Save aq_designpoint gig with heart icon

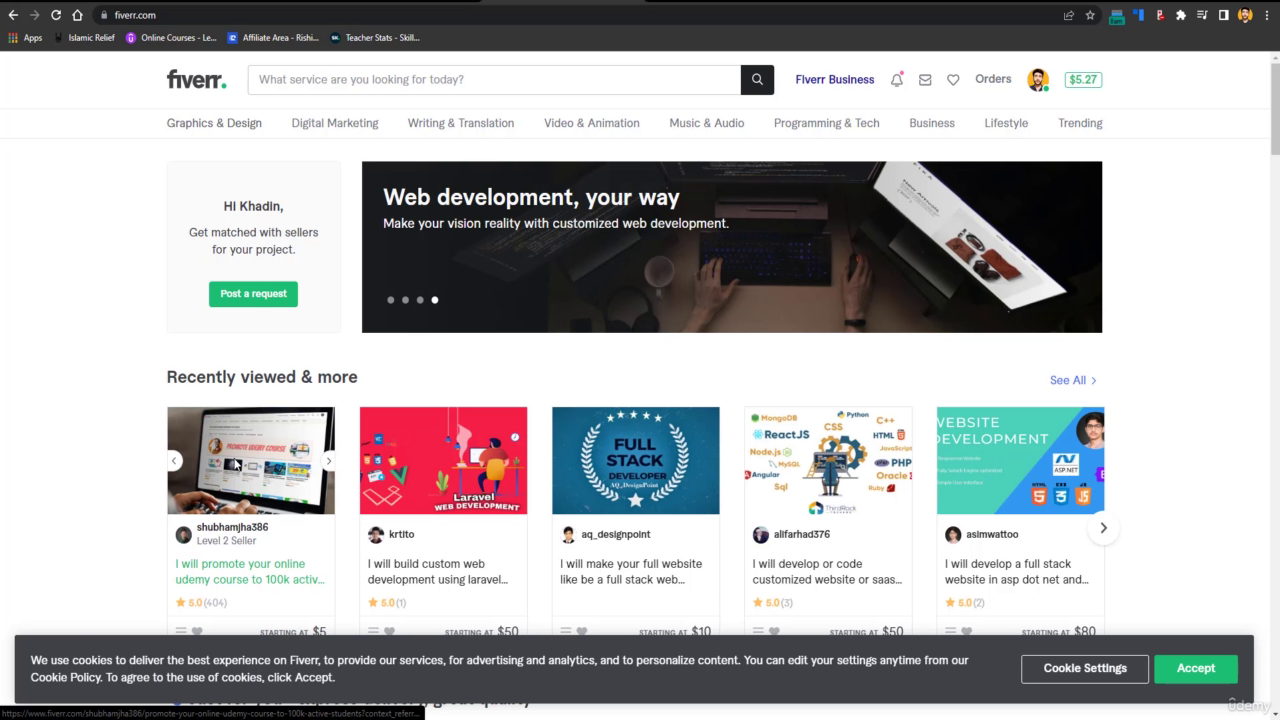coord(582,631)
